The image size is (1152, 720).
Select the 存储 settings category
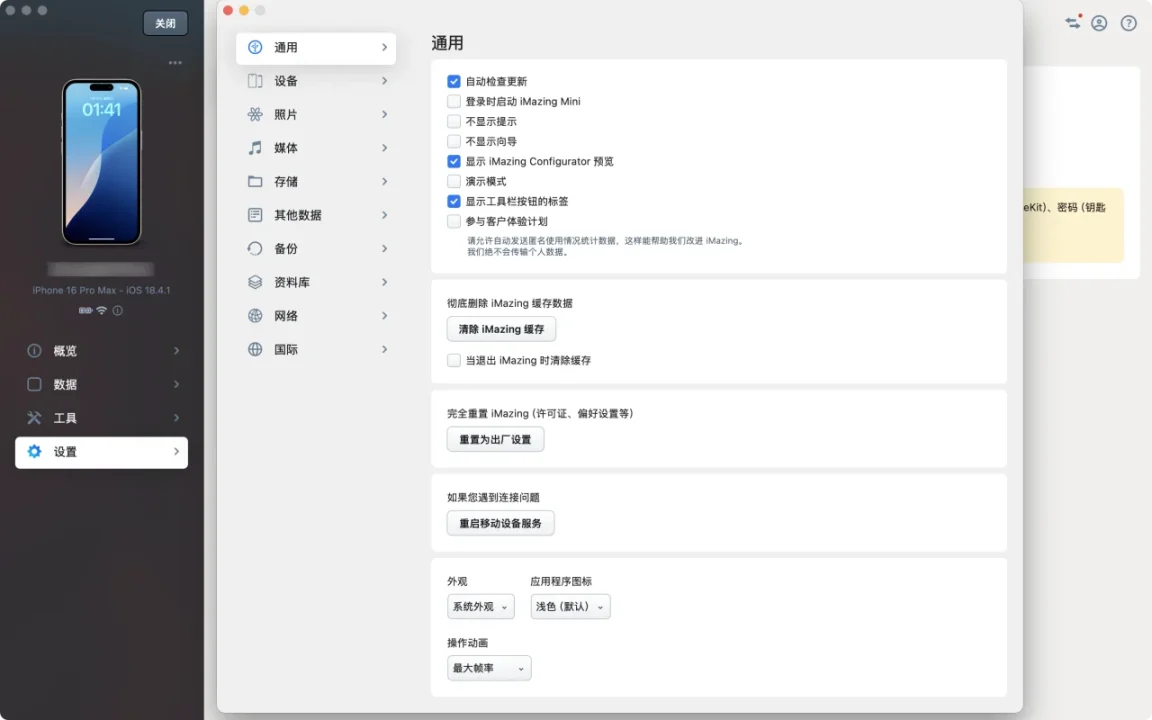tap(316, 181)
